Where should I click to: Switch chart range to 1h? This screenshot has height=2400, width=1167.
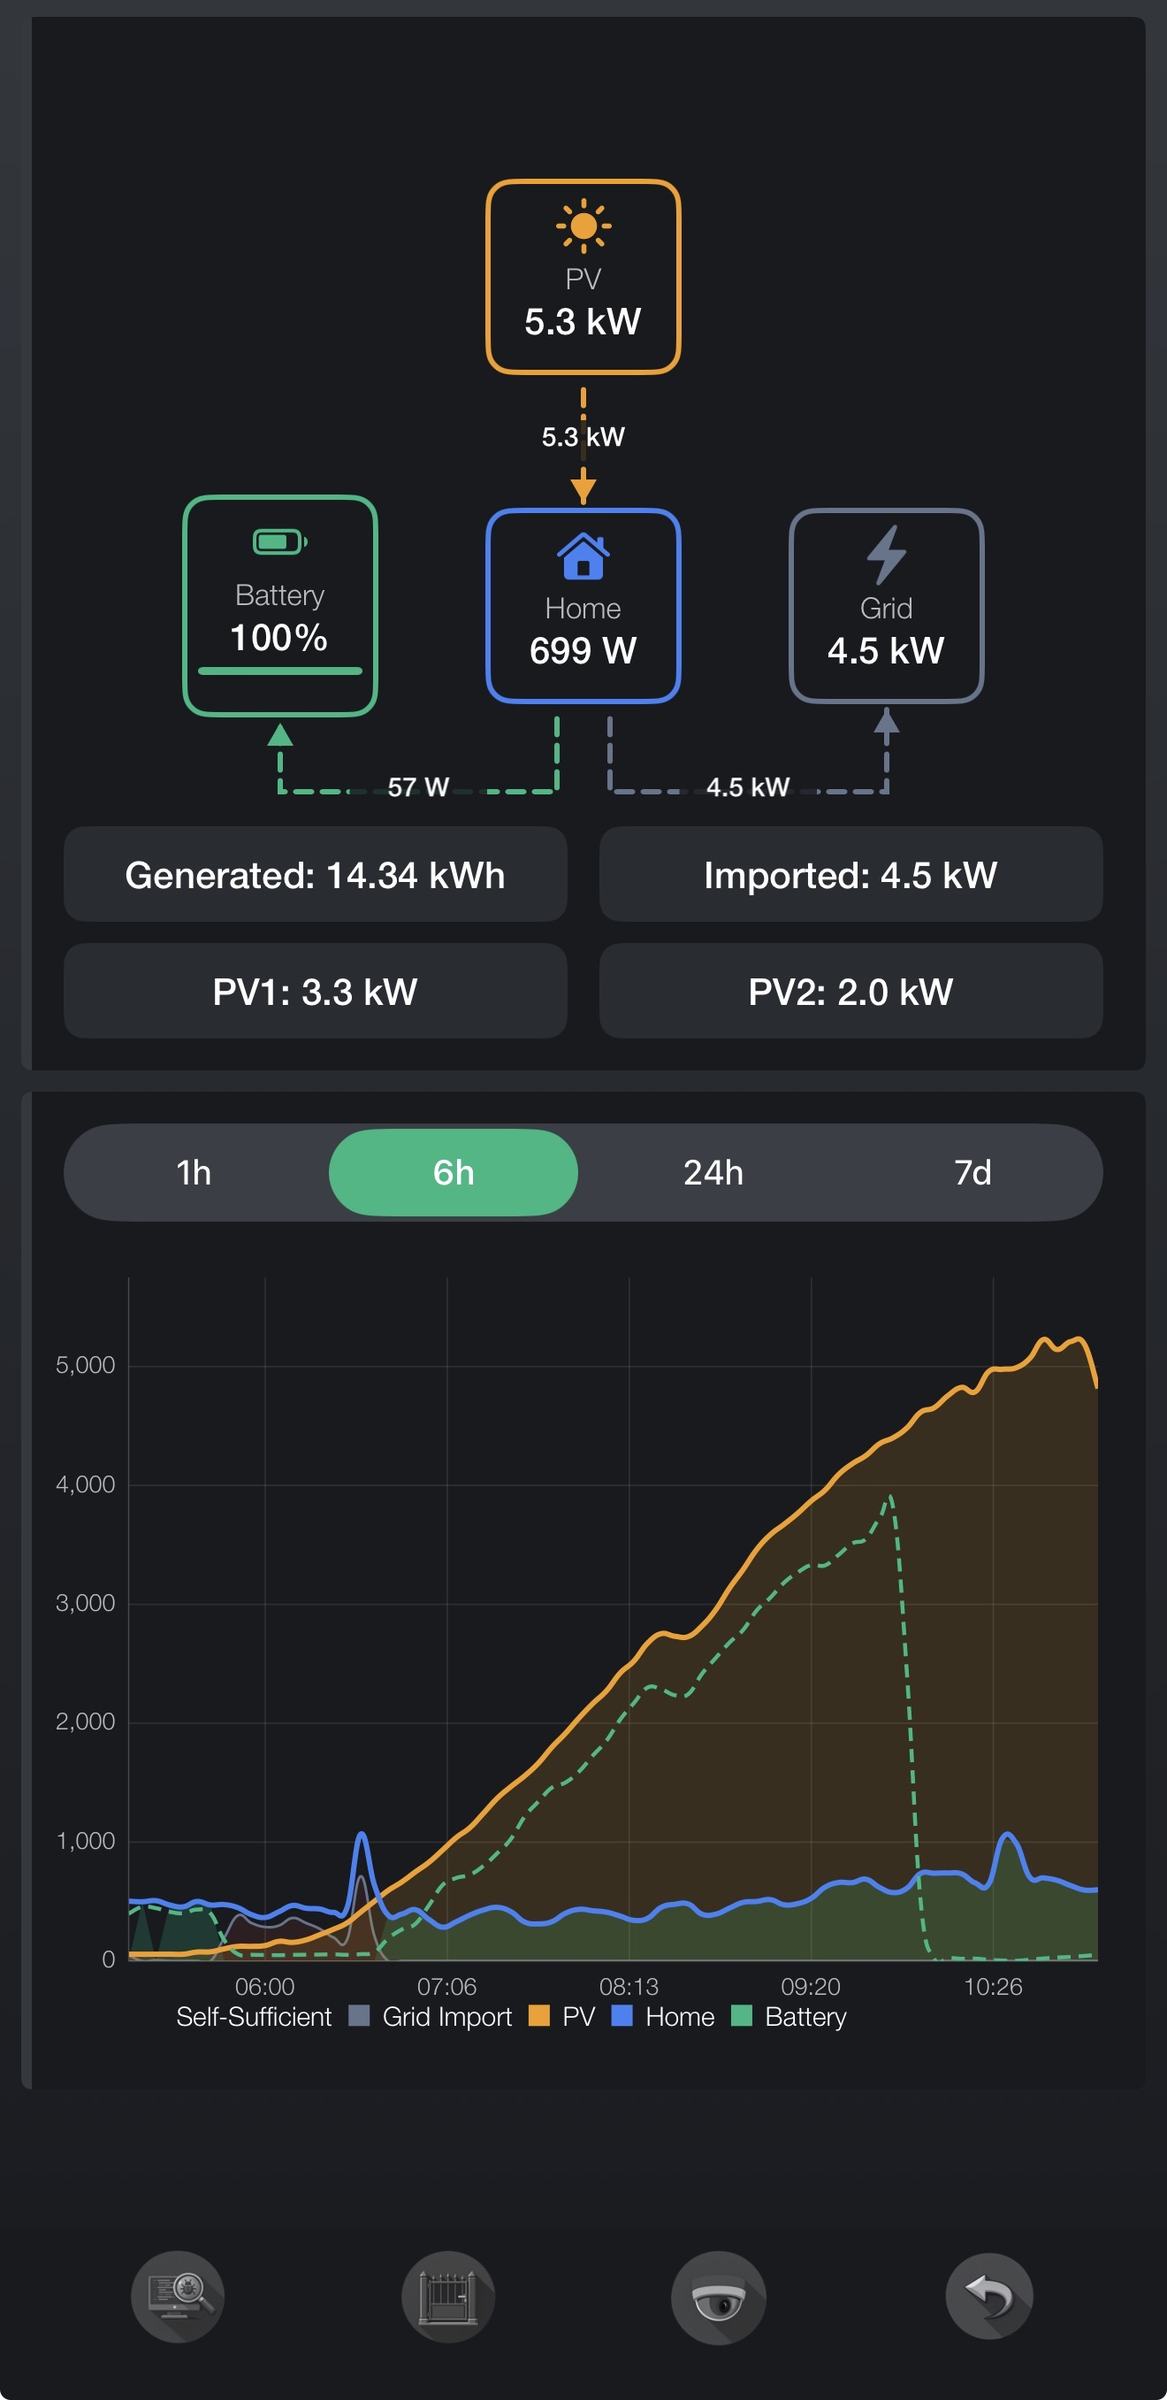(x=194, y=1172)
